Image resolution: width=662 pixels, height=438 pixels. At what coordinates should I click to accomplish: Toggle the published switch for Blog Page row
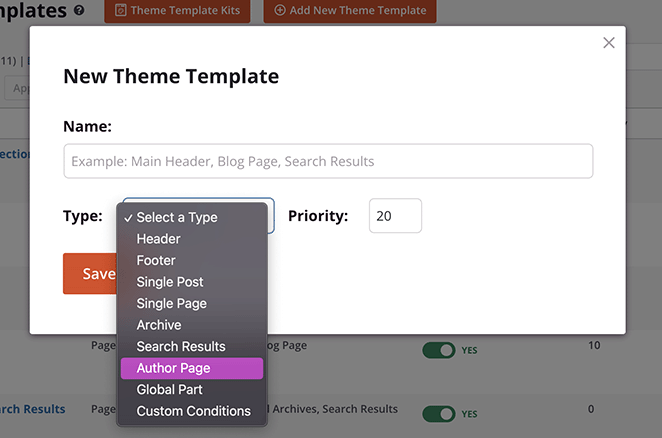pyautogui.click(x=438, y=350)
